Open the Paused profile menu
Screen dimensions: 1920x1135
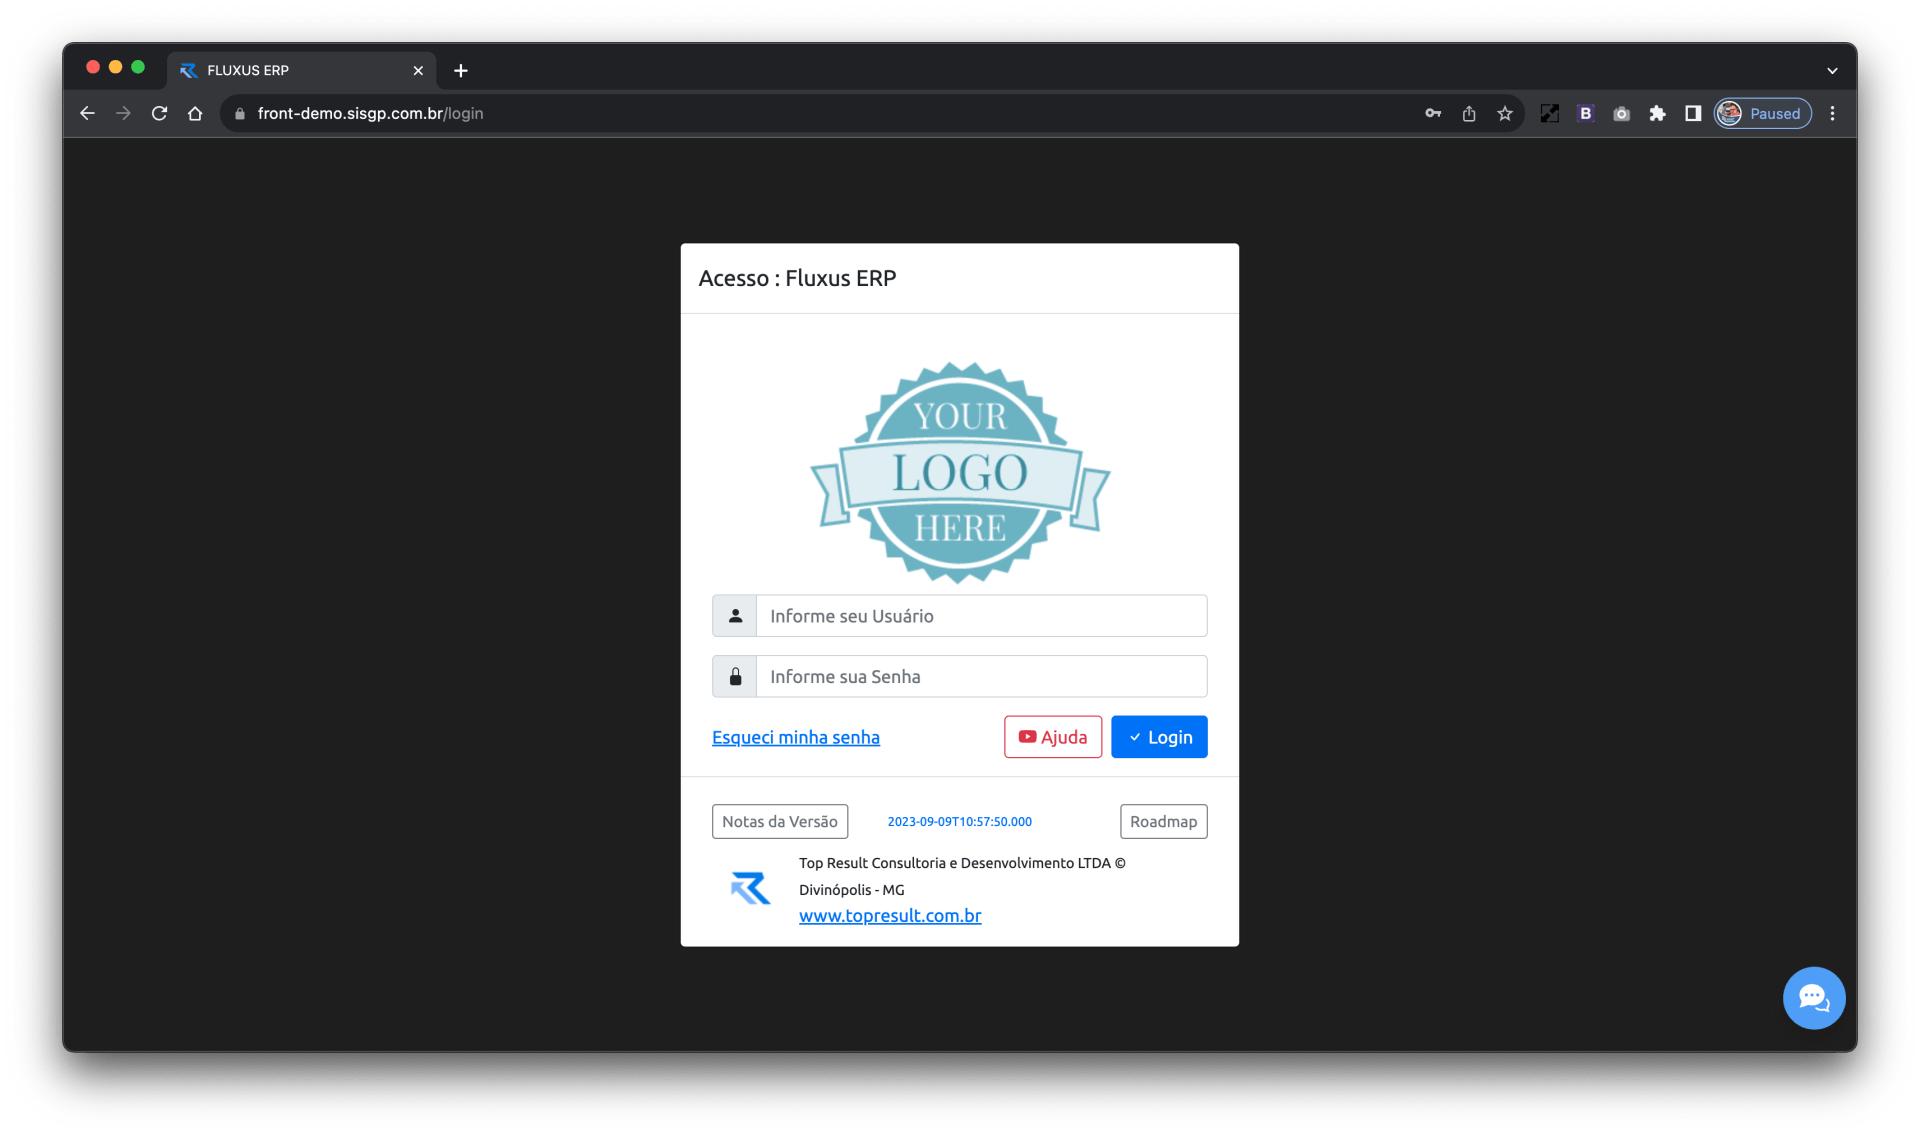coord(1763,114)
